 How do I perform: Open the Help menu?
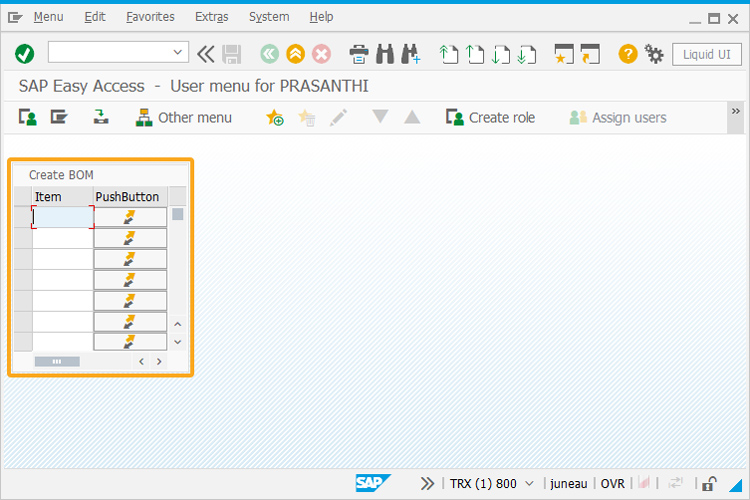click(x=321, y=17)
